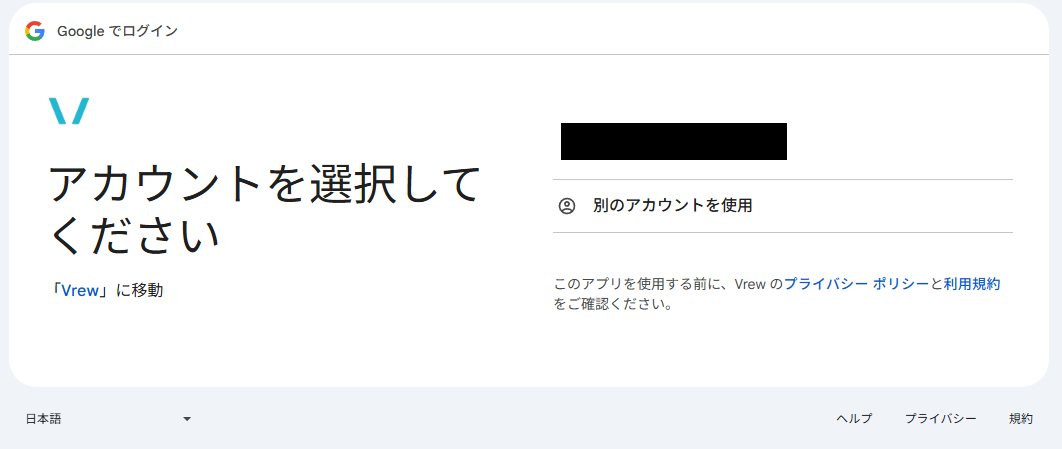This screenshot has width=1062, height=449.
Task: Click the をご確認ください text line
Action: tap(613, 305)
